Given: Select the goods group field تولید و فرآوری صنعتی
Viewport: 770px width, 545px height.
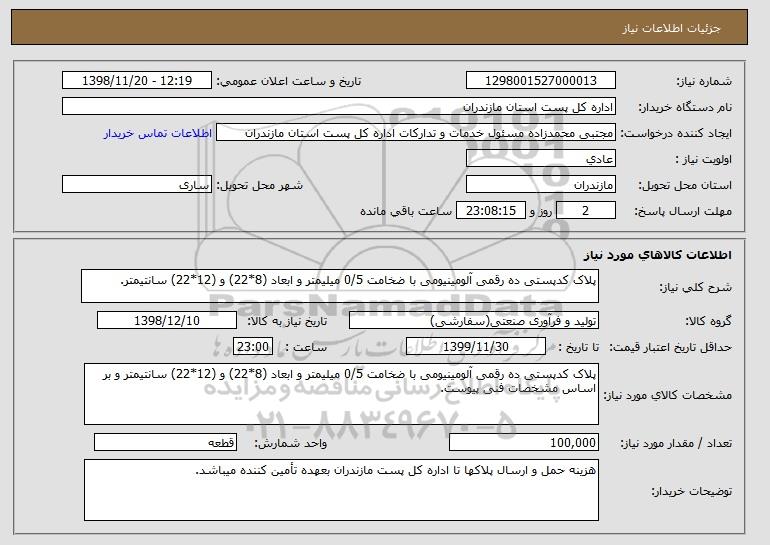Looking at the screenshot, I should 474,321.
